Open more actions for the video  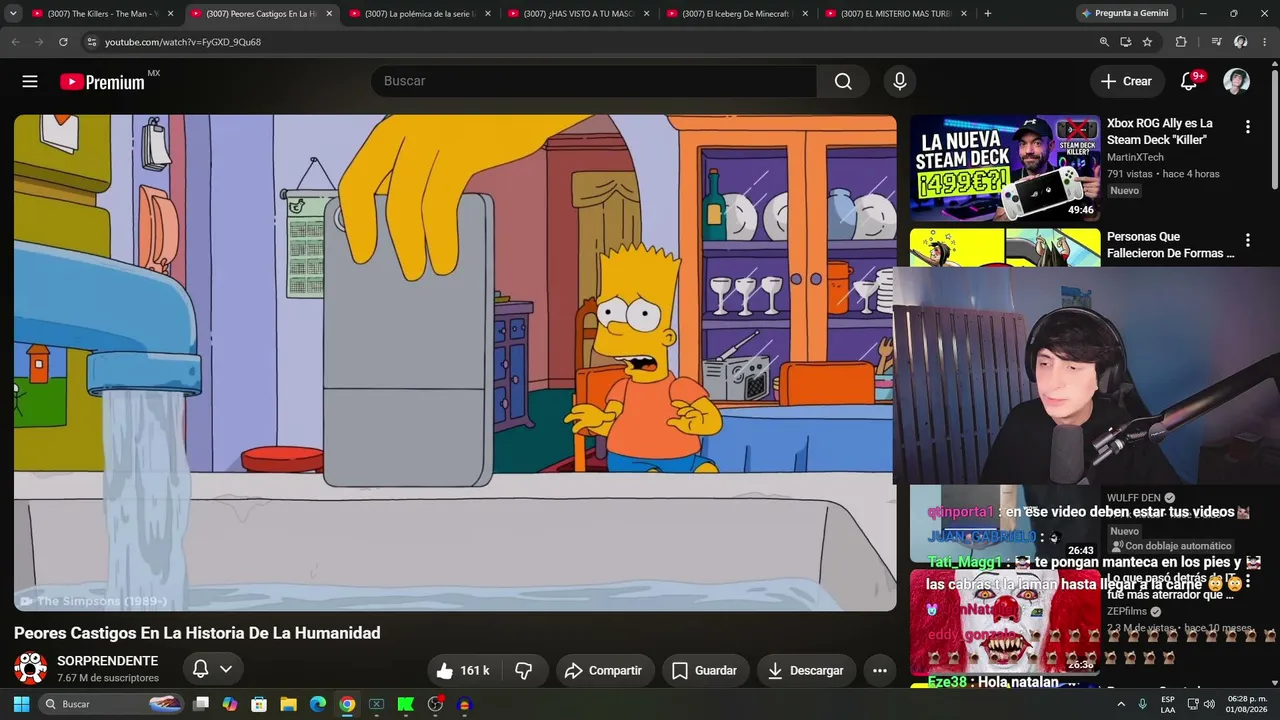click(880, 670)
